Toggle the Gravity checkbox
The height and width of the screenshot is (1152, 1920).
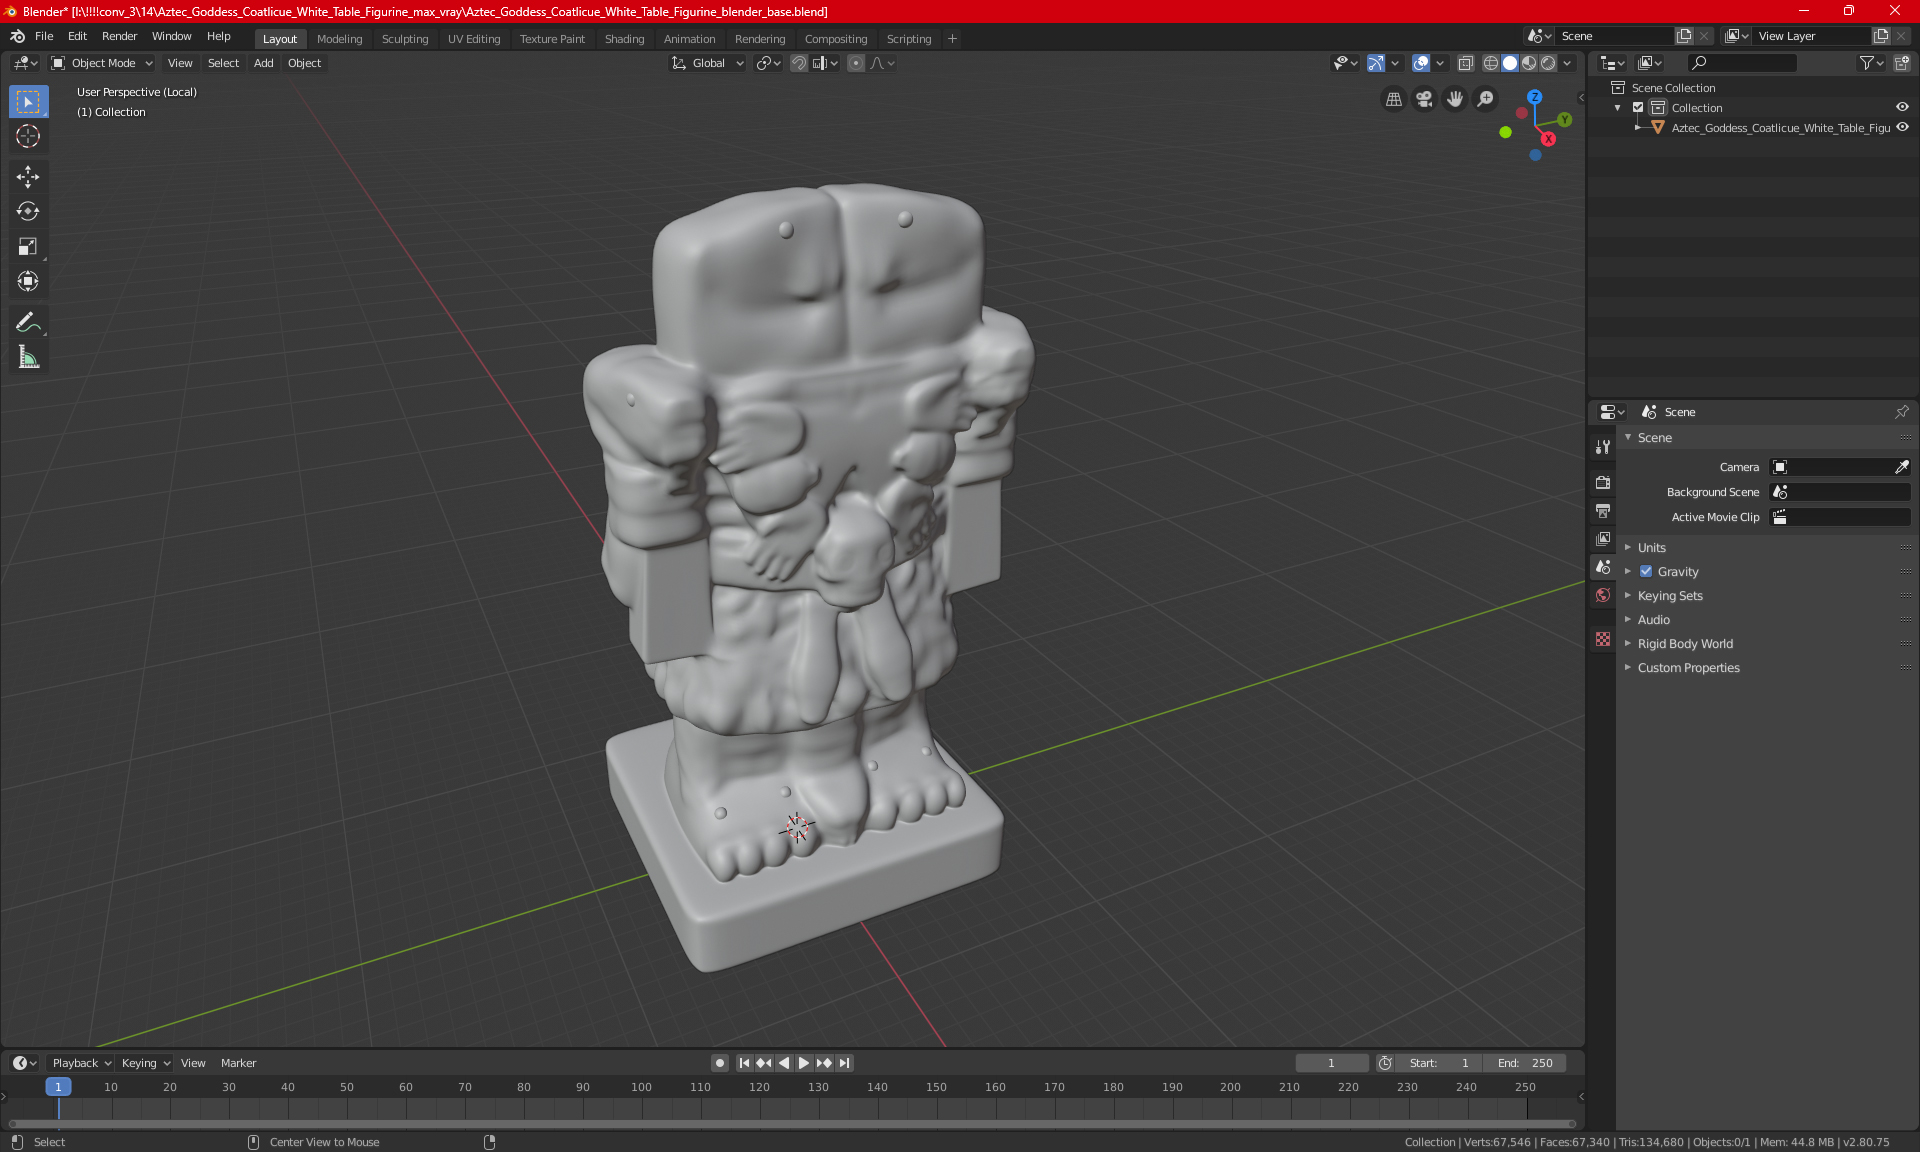point(1646,572)
